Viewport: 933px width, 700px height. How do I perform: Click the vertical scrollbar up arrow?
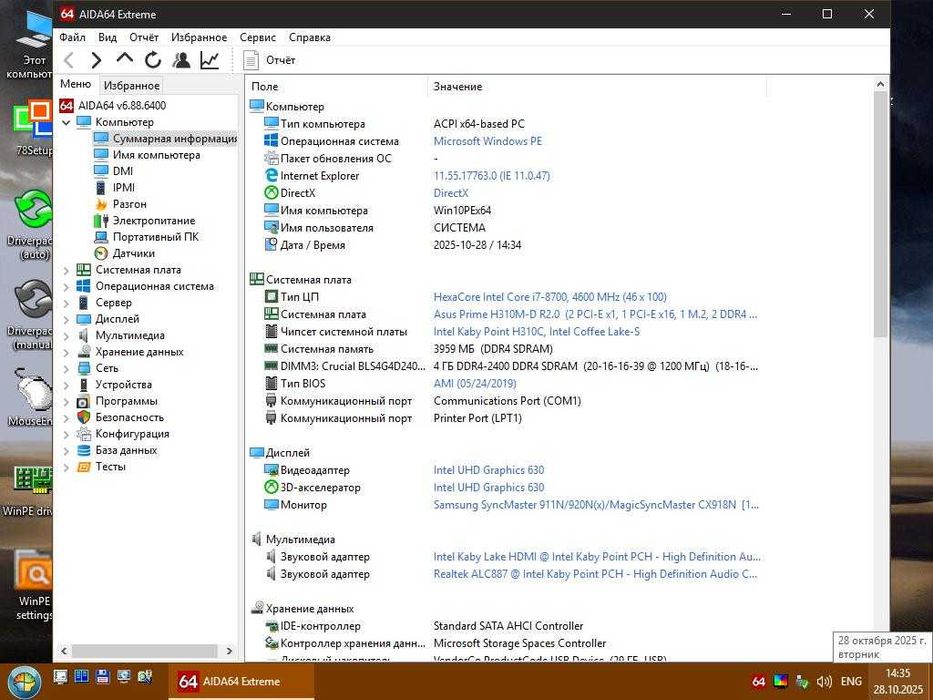pyautogui.click(x=881, y=85)
